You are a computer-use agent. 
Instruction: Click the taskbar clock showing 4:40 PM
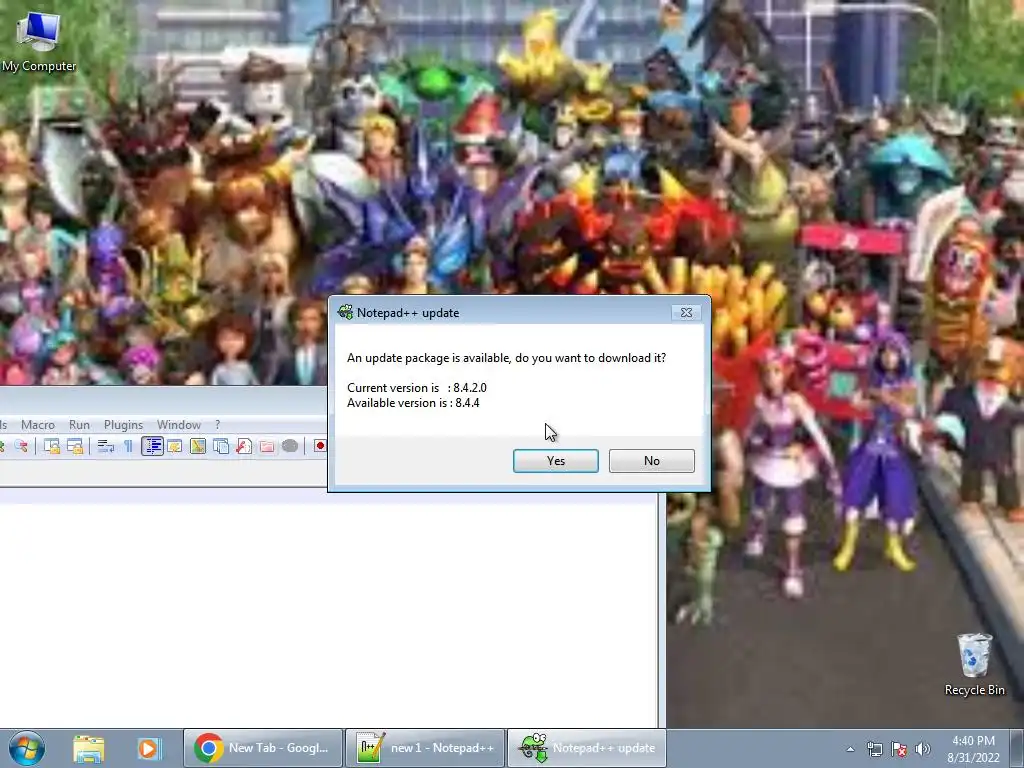(x=973, y=749)
